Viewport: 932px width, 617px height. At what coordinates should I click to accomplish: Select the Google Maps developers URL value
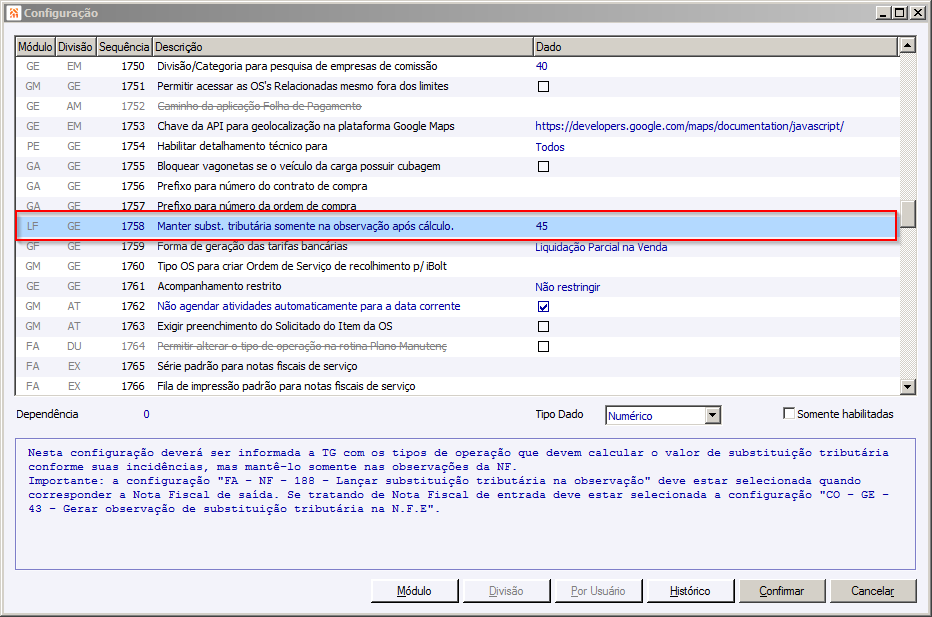(x=689, y=126)
